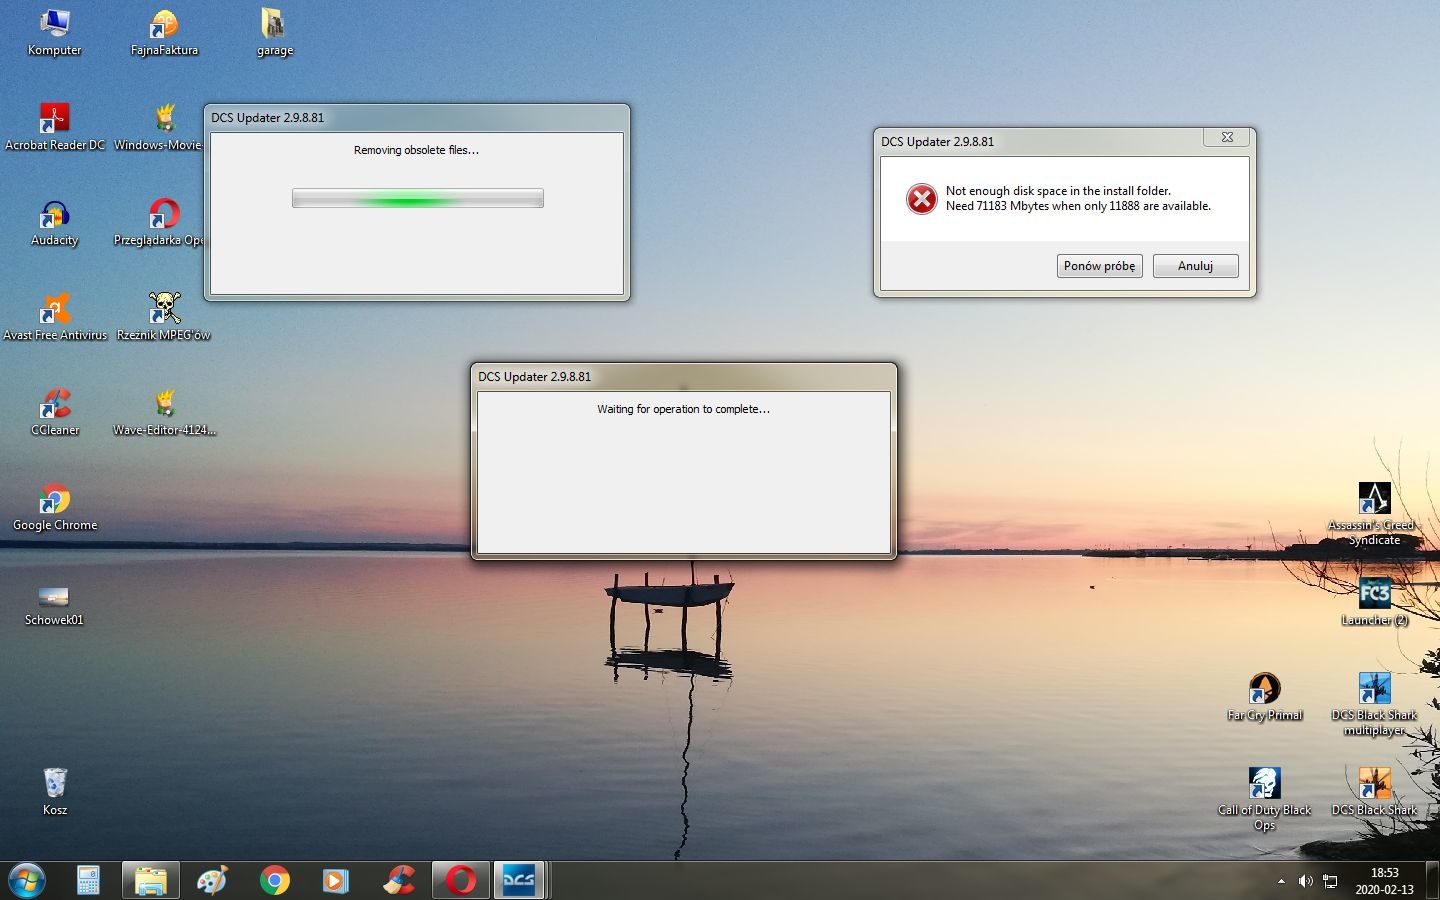The height and width of the screenshot is (900, 1440).
Task: Expand the hidden system tray icons arrow
Action: [1281, 881]
